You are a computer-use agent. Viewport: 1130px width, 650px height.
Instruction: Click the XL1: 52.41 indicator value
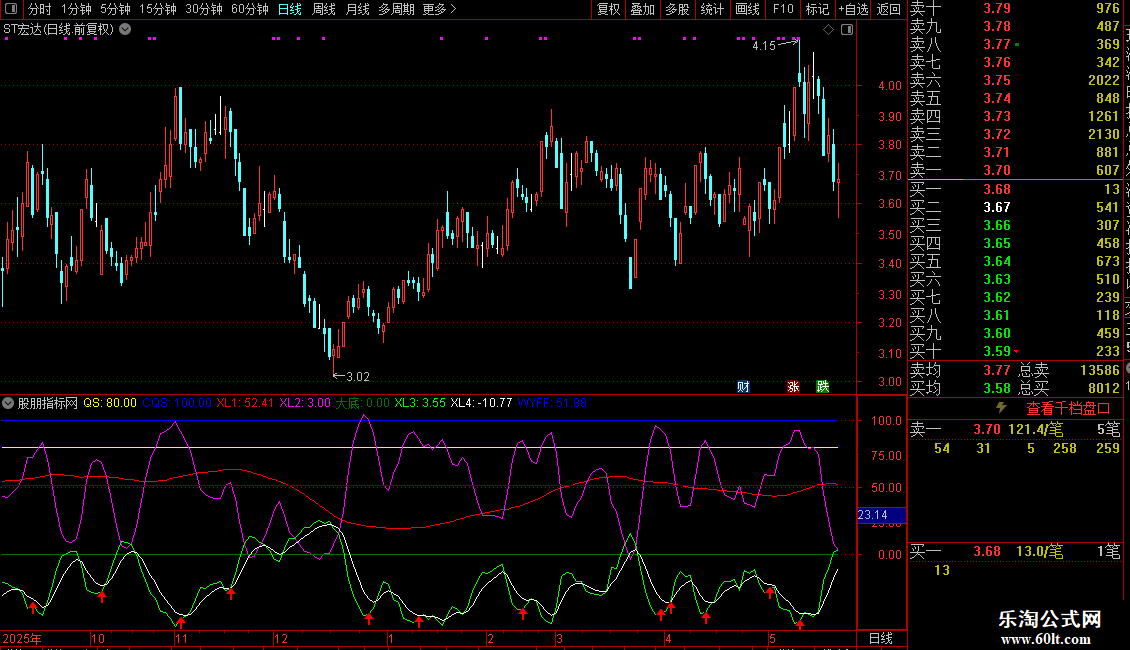coord(245,403)
